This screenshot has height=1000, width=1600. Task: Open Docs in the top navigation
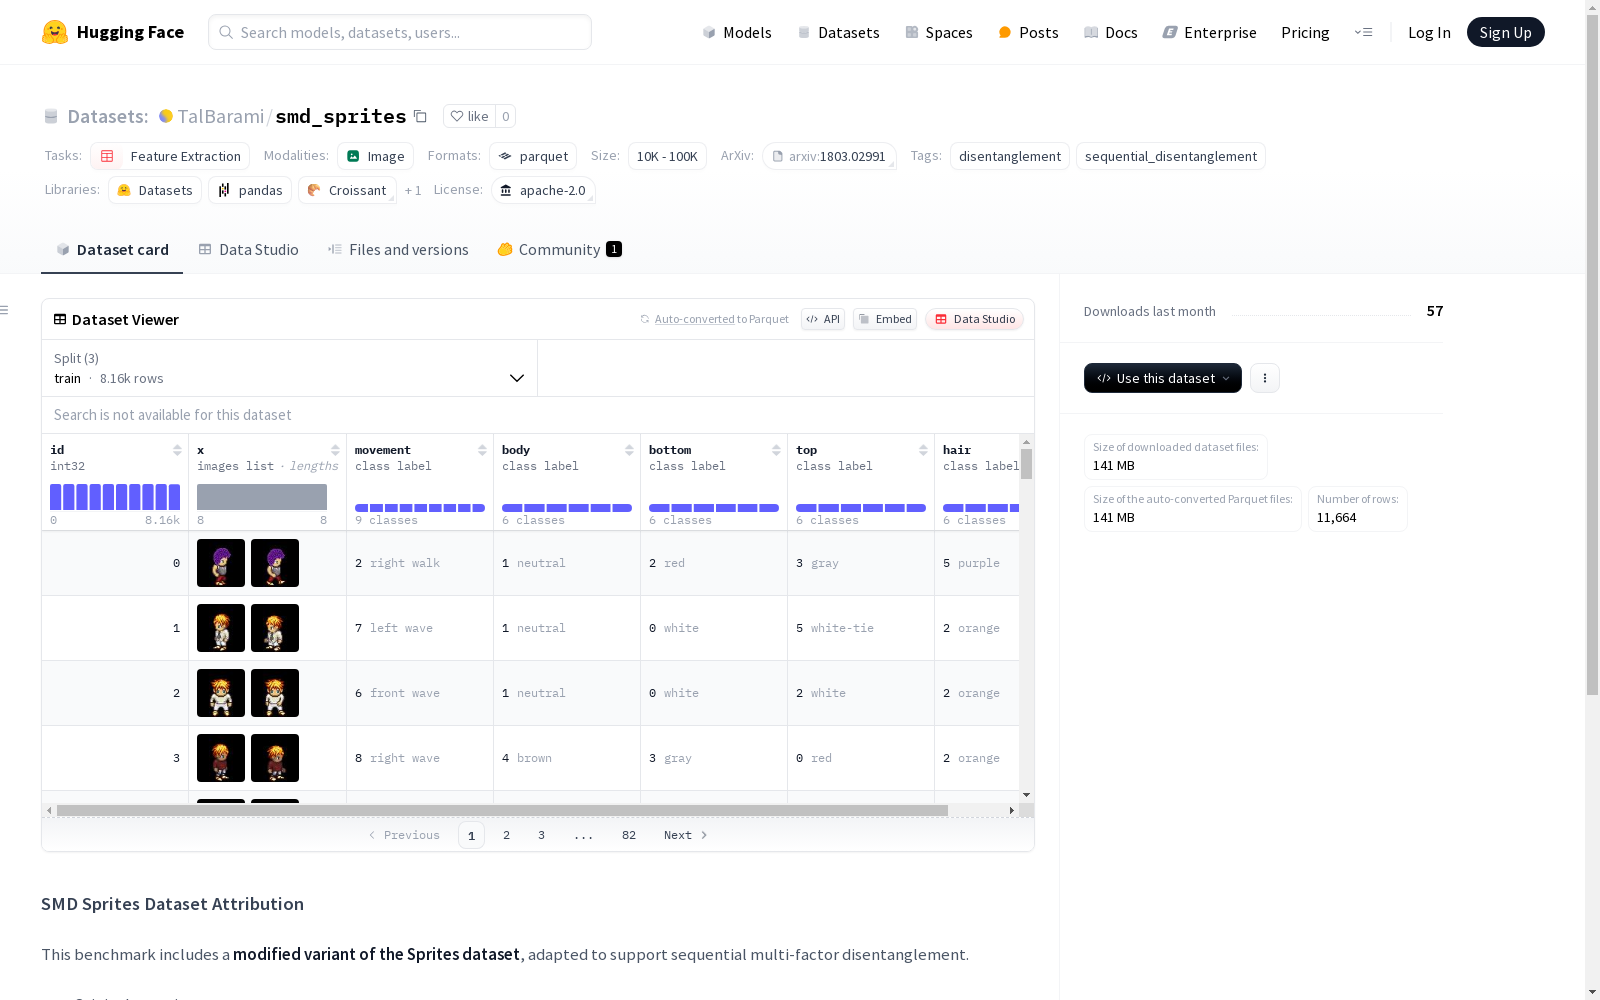point(1110,32)
